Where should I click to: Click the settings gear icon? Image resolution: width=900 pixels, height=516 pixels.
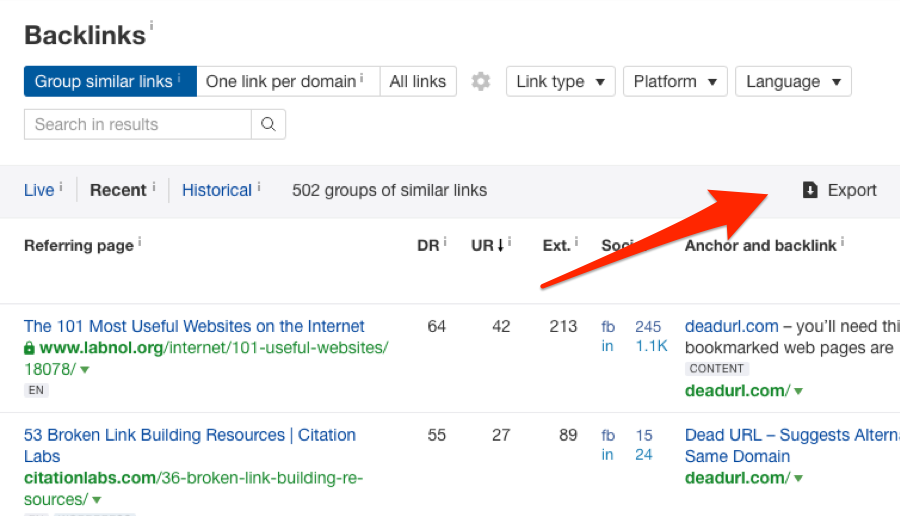pyautogui.click(x=481, y=82)
